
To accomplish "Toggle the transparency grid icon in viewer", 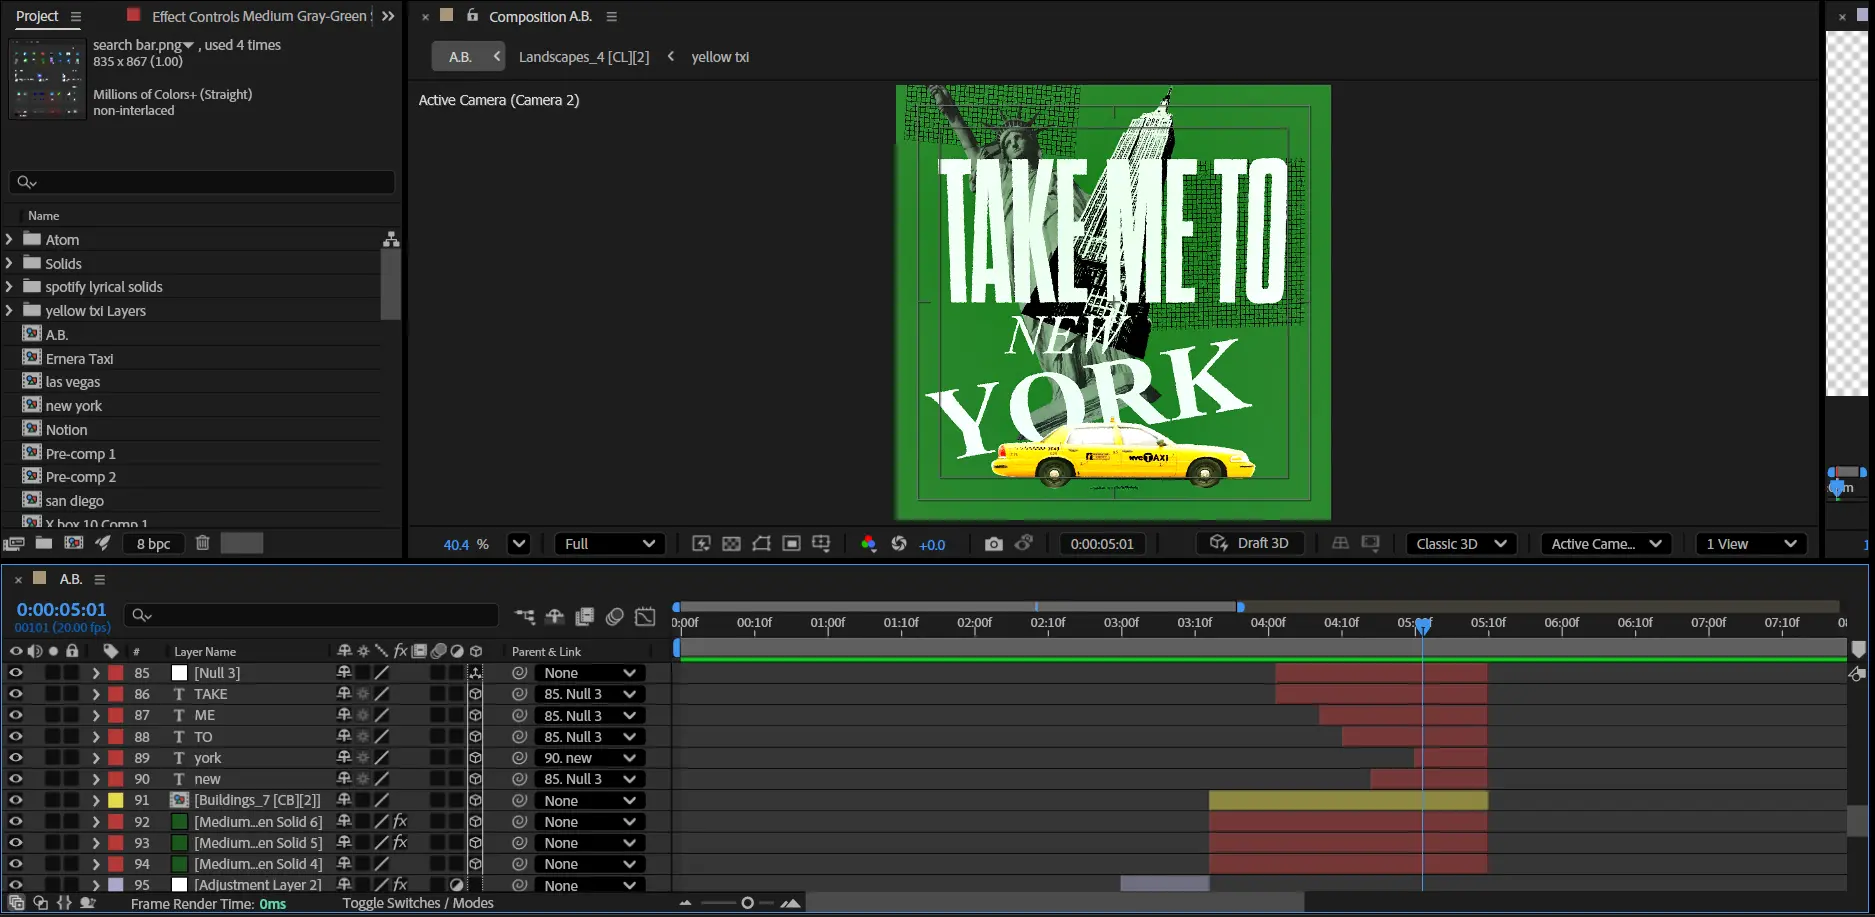I will pyautogui.click(x=732, y=544).
